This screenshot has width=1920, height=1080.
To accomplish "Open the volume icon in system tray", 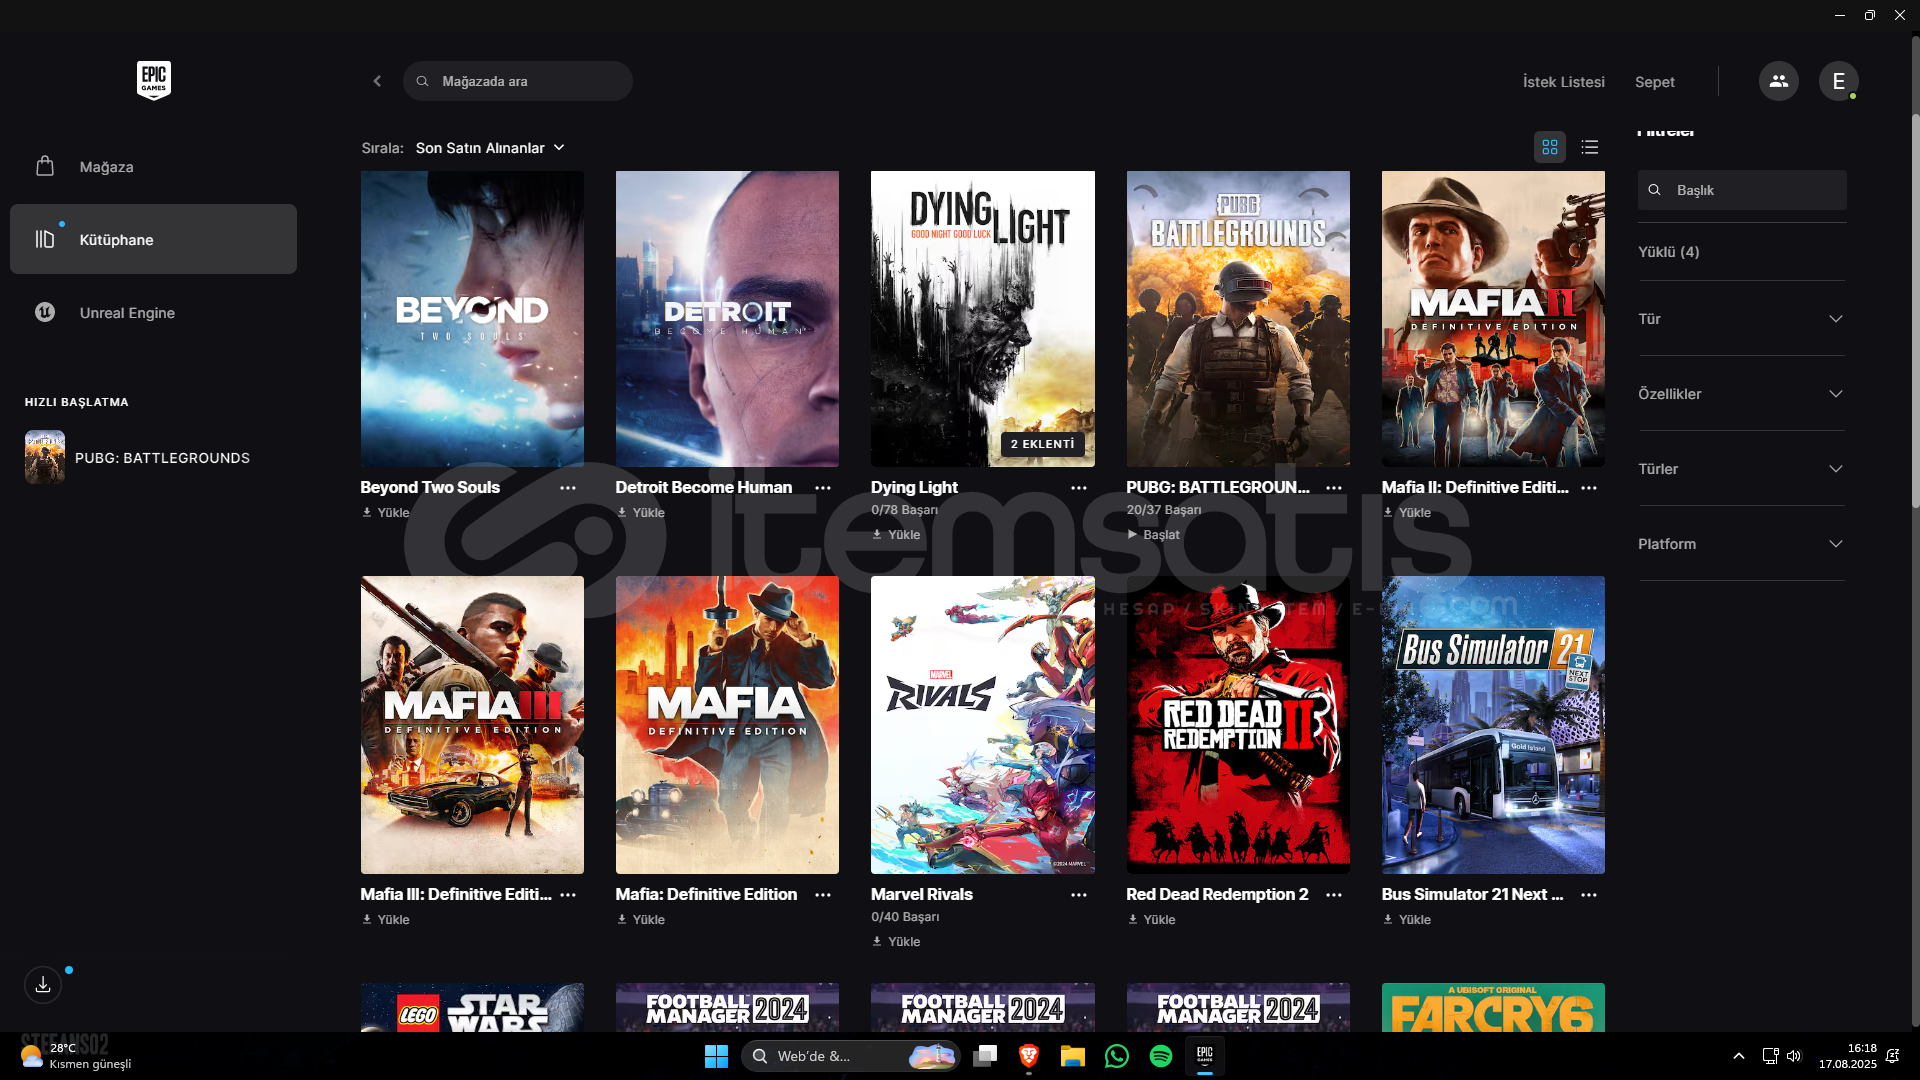I will pyautogui.click(x=1794, y=1056).
